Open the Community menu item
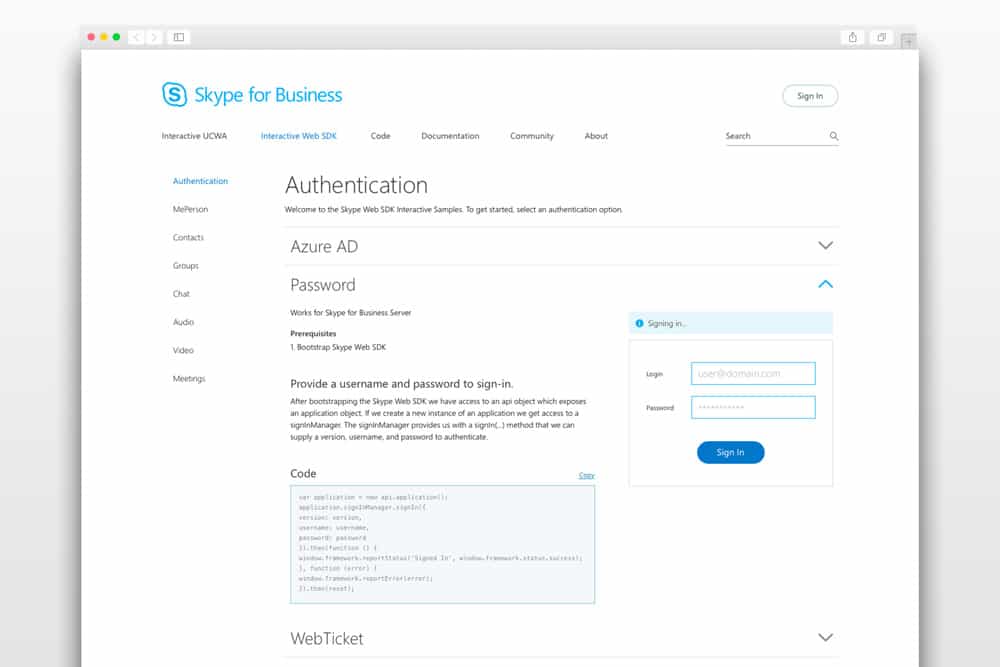 point(532,136)
